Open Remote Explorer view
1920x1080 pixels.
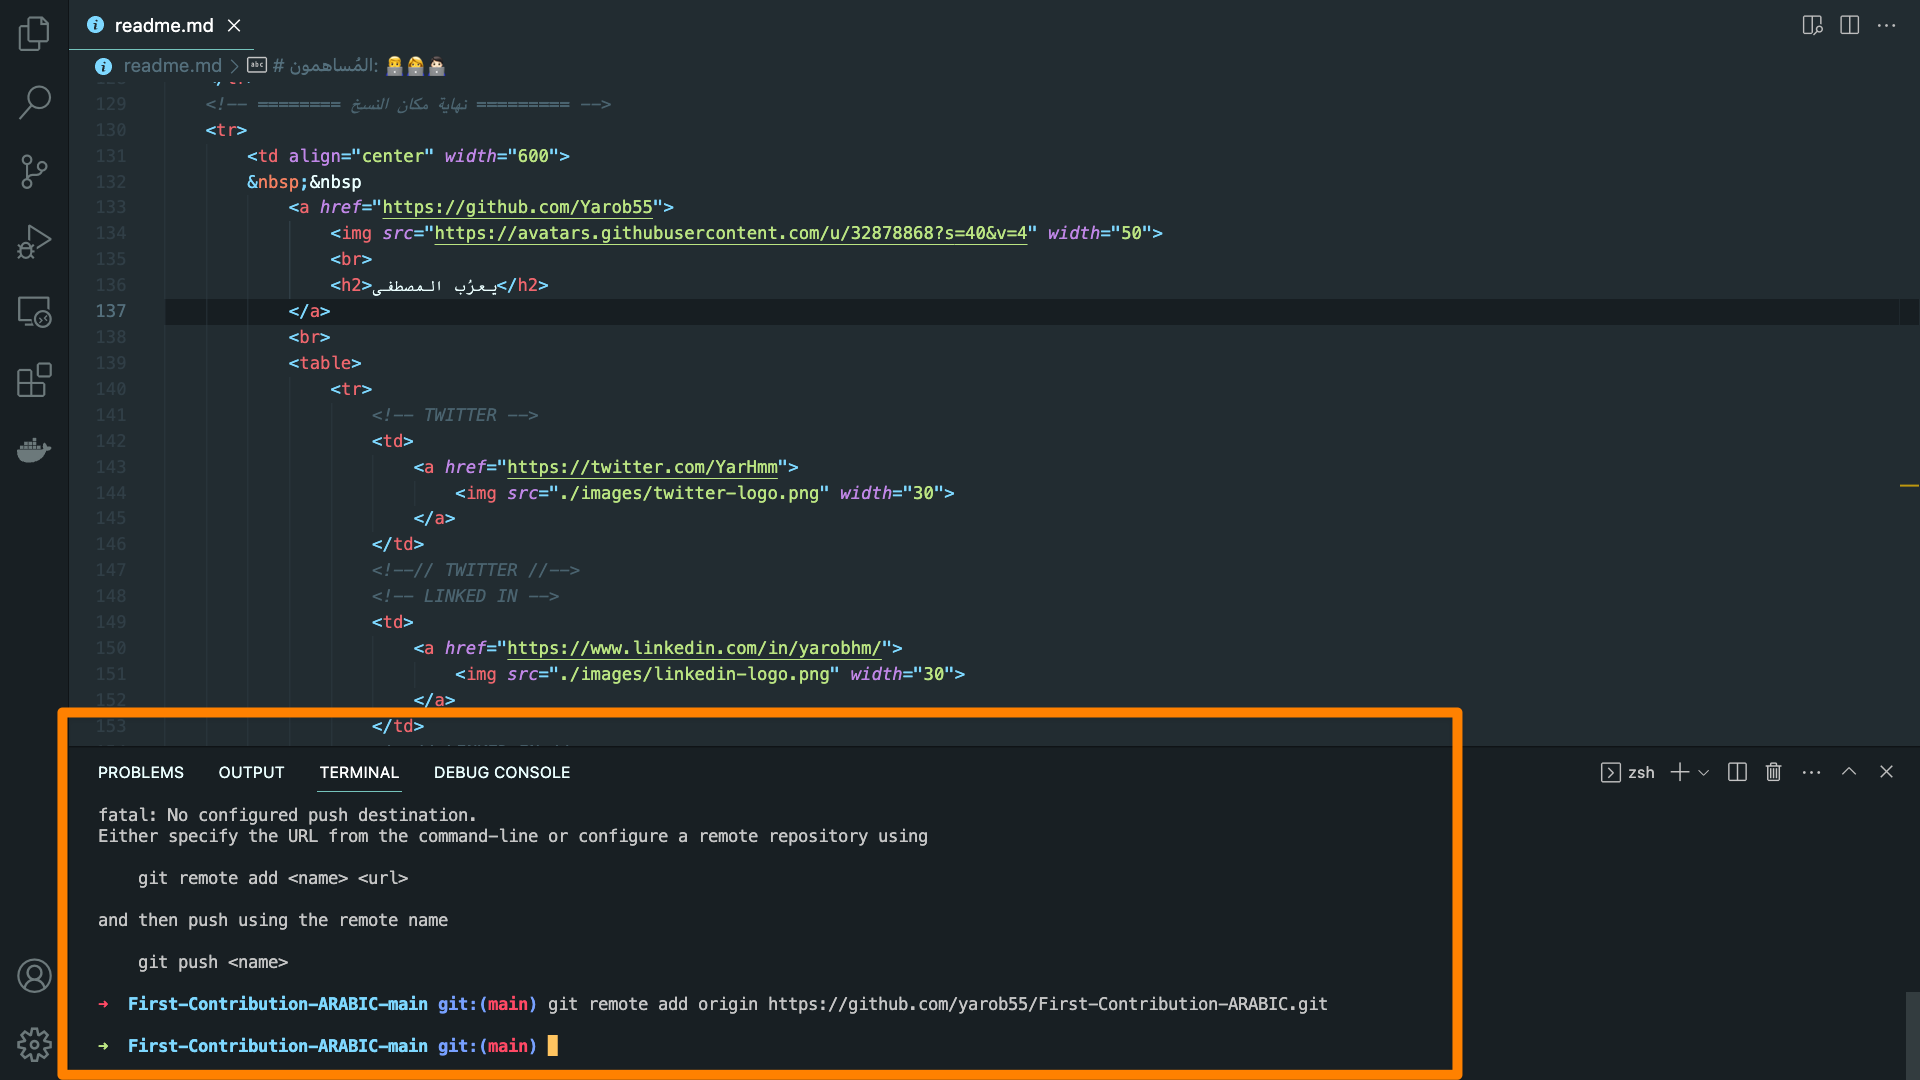pyautogui.click(x=34, y=312)
